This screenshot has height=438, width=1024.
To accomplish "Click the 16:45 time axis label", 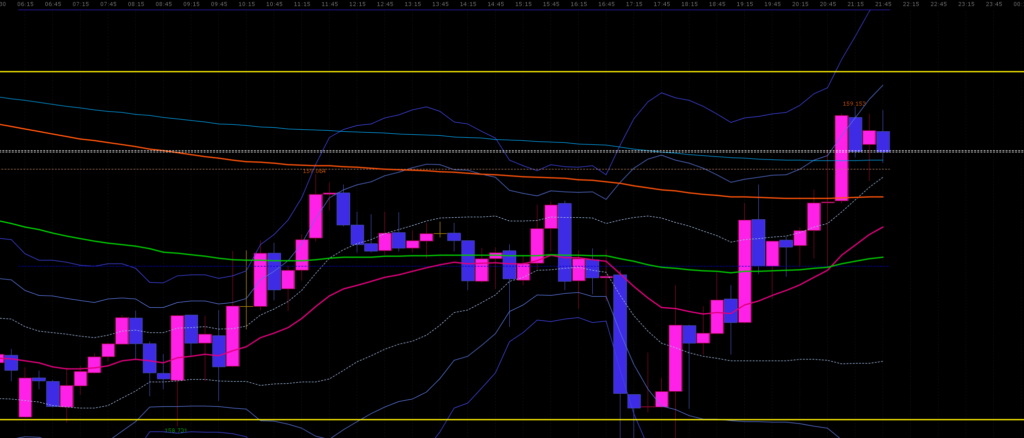I will [606, 4].
